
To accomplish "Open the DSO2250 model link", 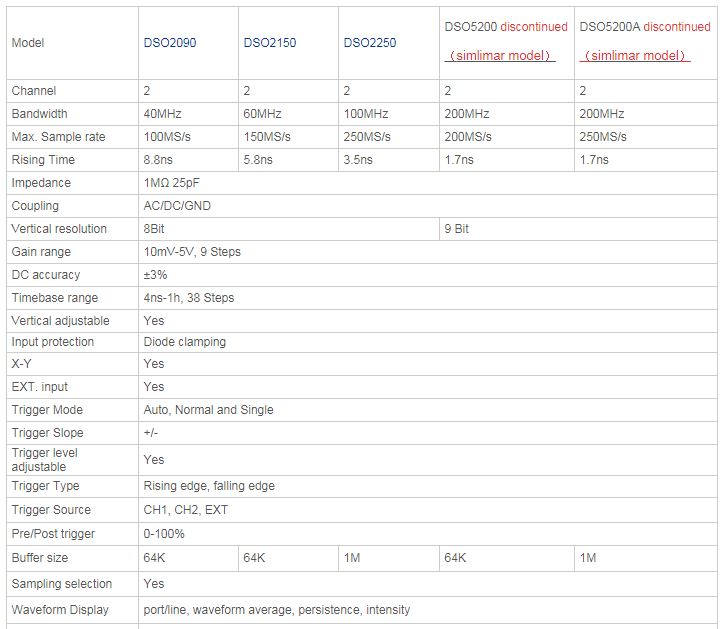I will [x=370, y=43].
